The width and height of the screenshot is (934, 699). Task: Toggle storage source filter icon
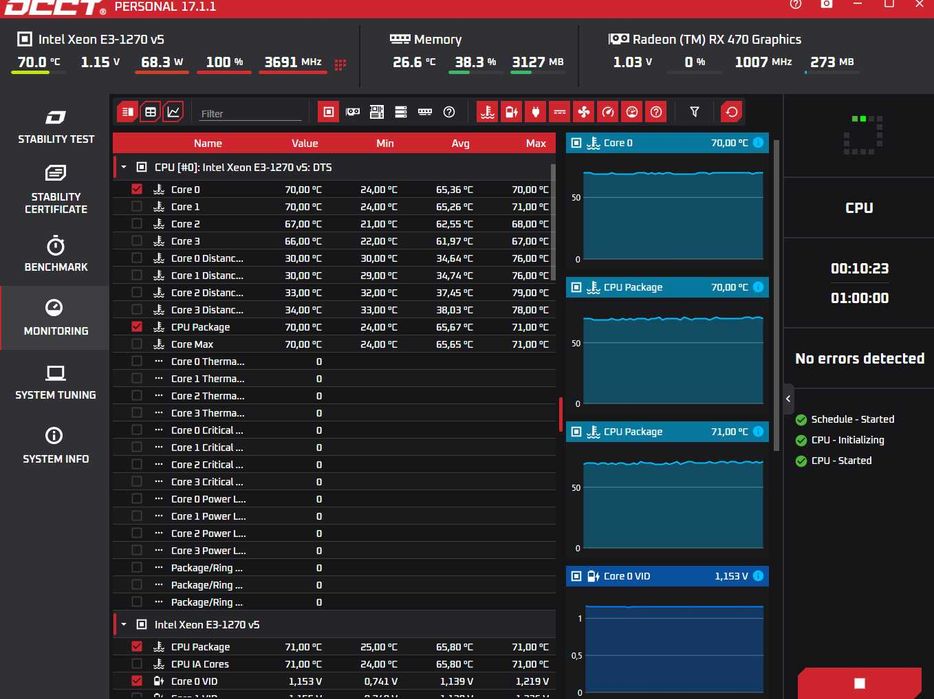(401, 112)
